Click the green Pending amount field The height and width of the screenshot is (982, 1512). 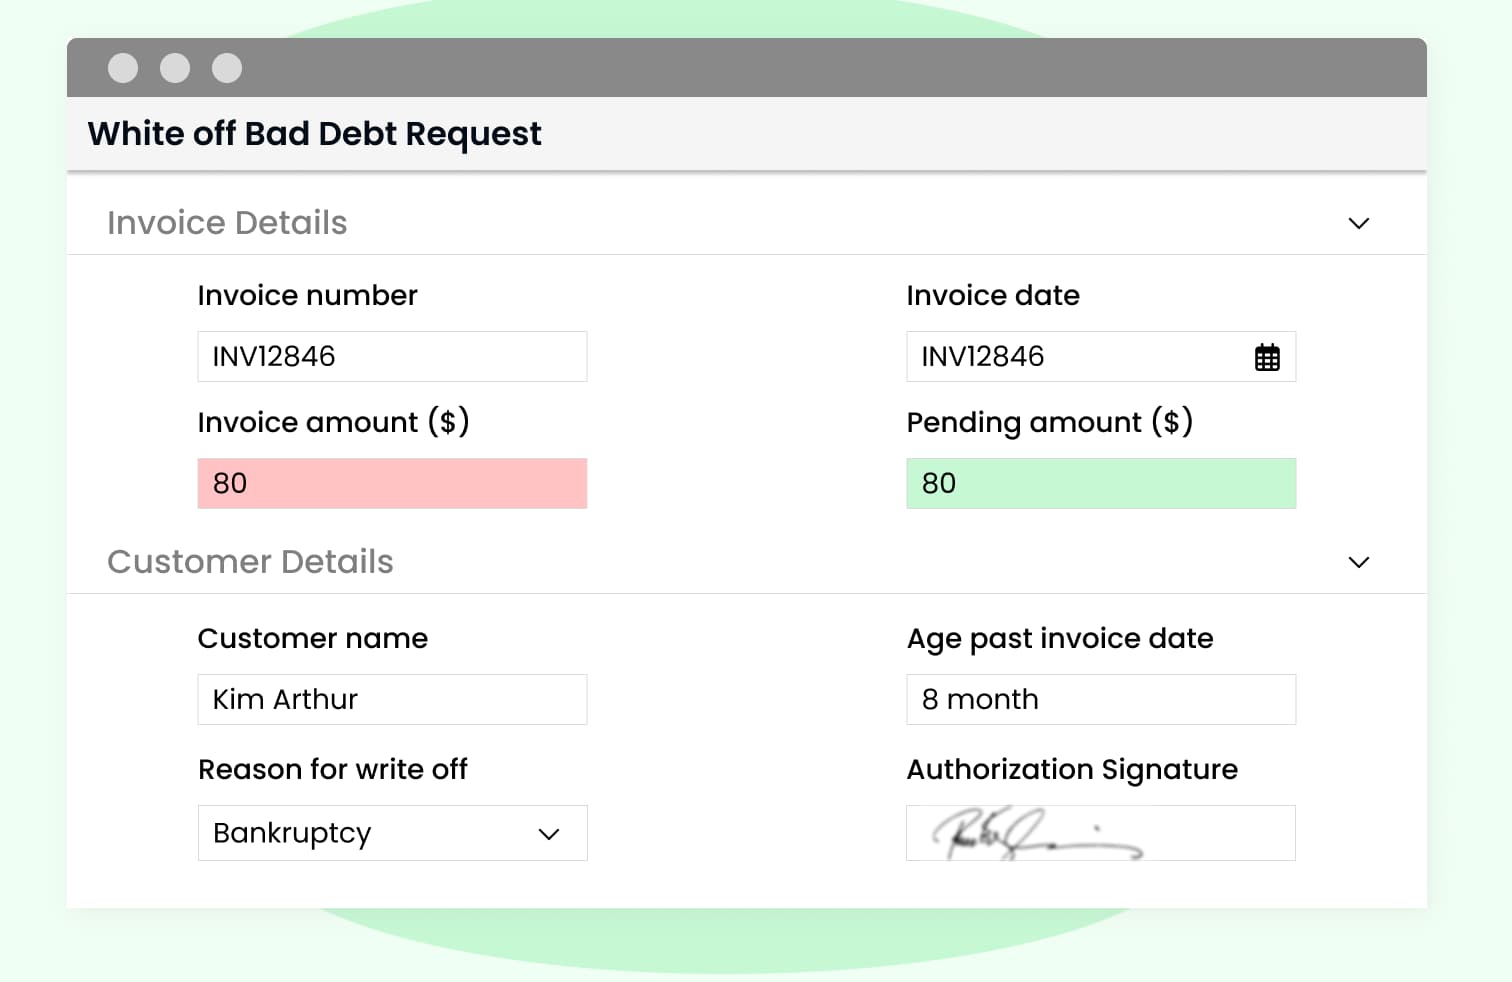pos(1101,483)
